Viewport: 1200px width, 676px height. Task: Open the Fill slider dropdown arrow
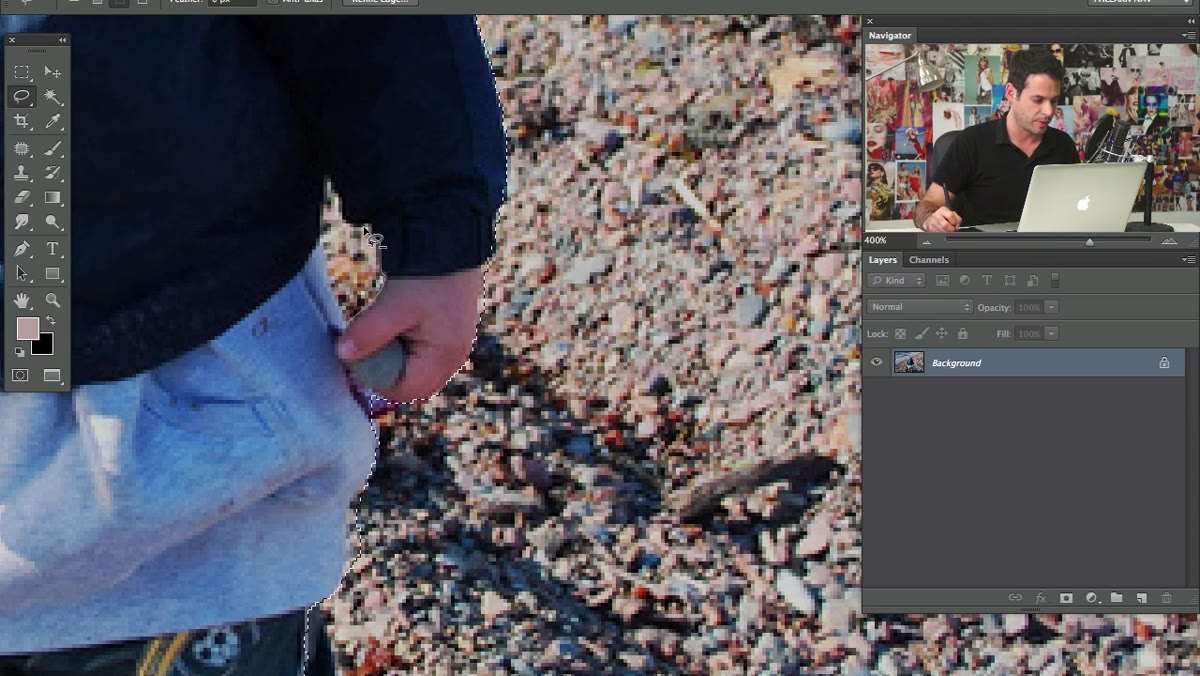pyautogui.click(x=1052, y=333)
